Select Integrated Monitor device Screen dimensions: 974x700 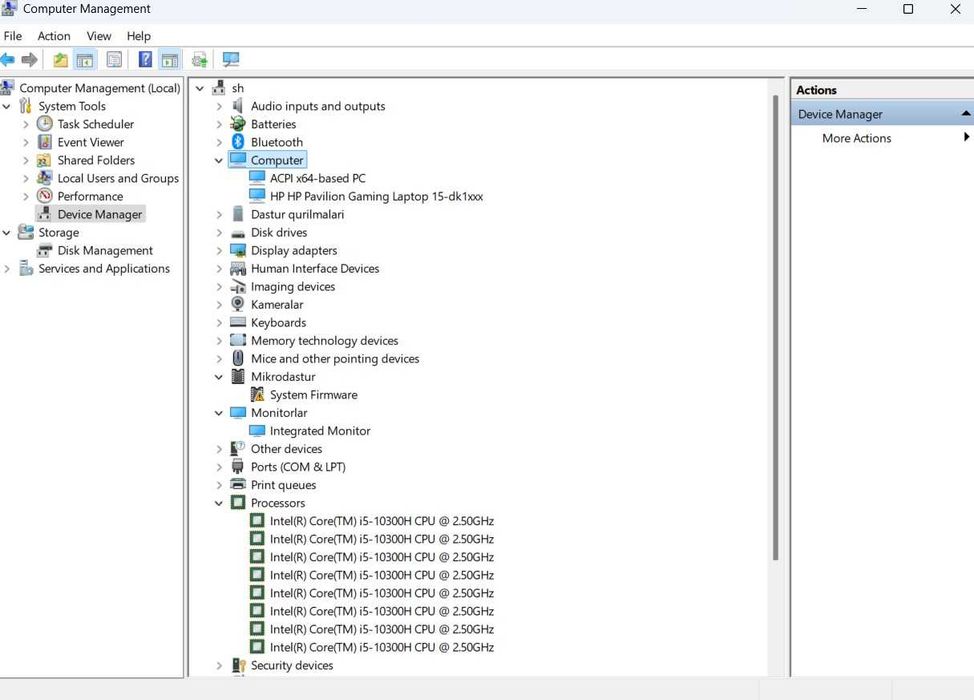pyautogui.click(x=320, y=430)
